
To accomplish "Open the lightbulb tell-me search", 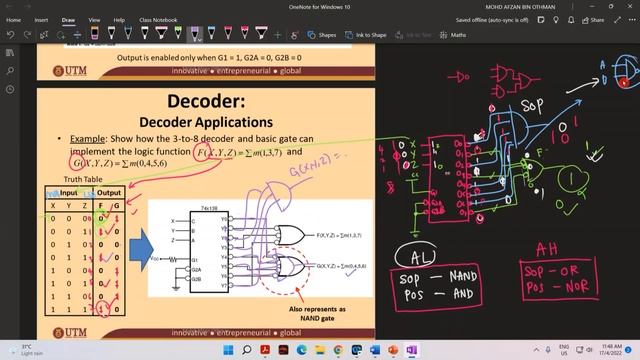I will [556, 20].
